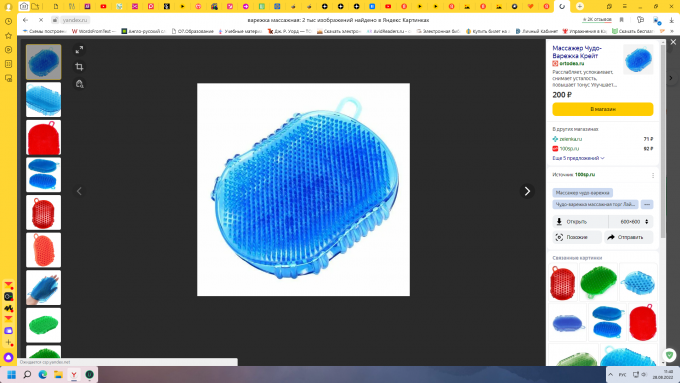The width and height of the screenshot is (680, 383).
Task: Open the zelenka.ru store link
Action: click(x=570, y=139)
